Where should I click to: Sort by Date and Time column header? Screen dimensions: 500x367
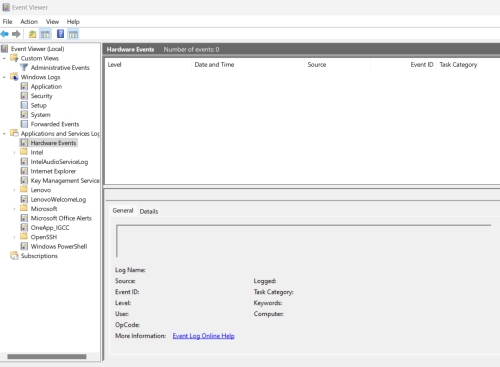click(248, 64)
